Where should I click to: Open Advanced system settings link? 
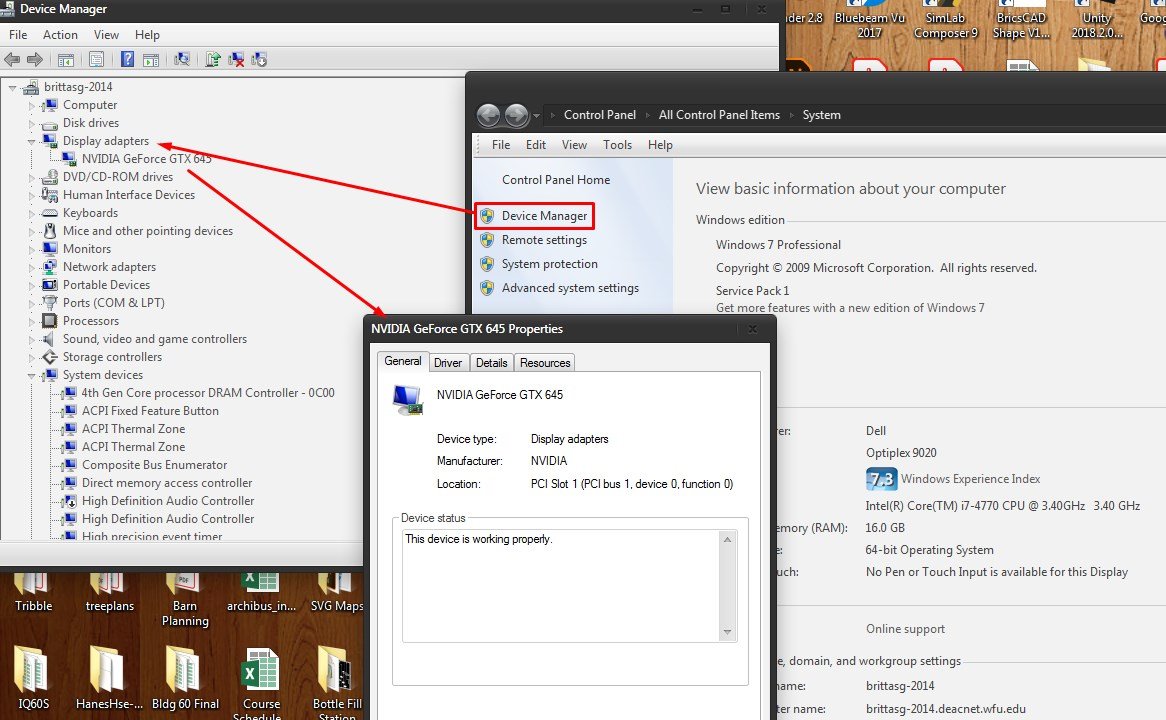coord(570,288)
